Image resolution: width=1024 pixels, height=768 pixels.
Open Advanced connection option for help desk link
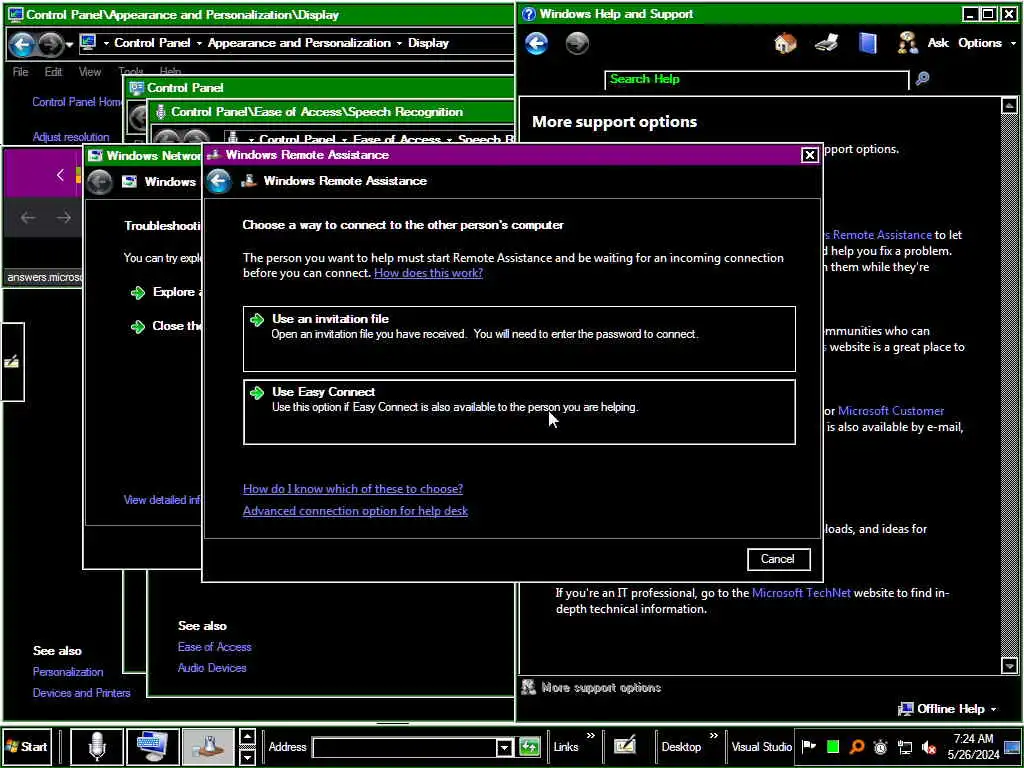coord(355,511)
